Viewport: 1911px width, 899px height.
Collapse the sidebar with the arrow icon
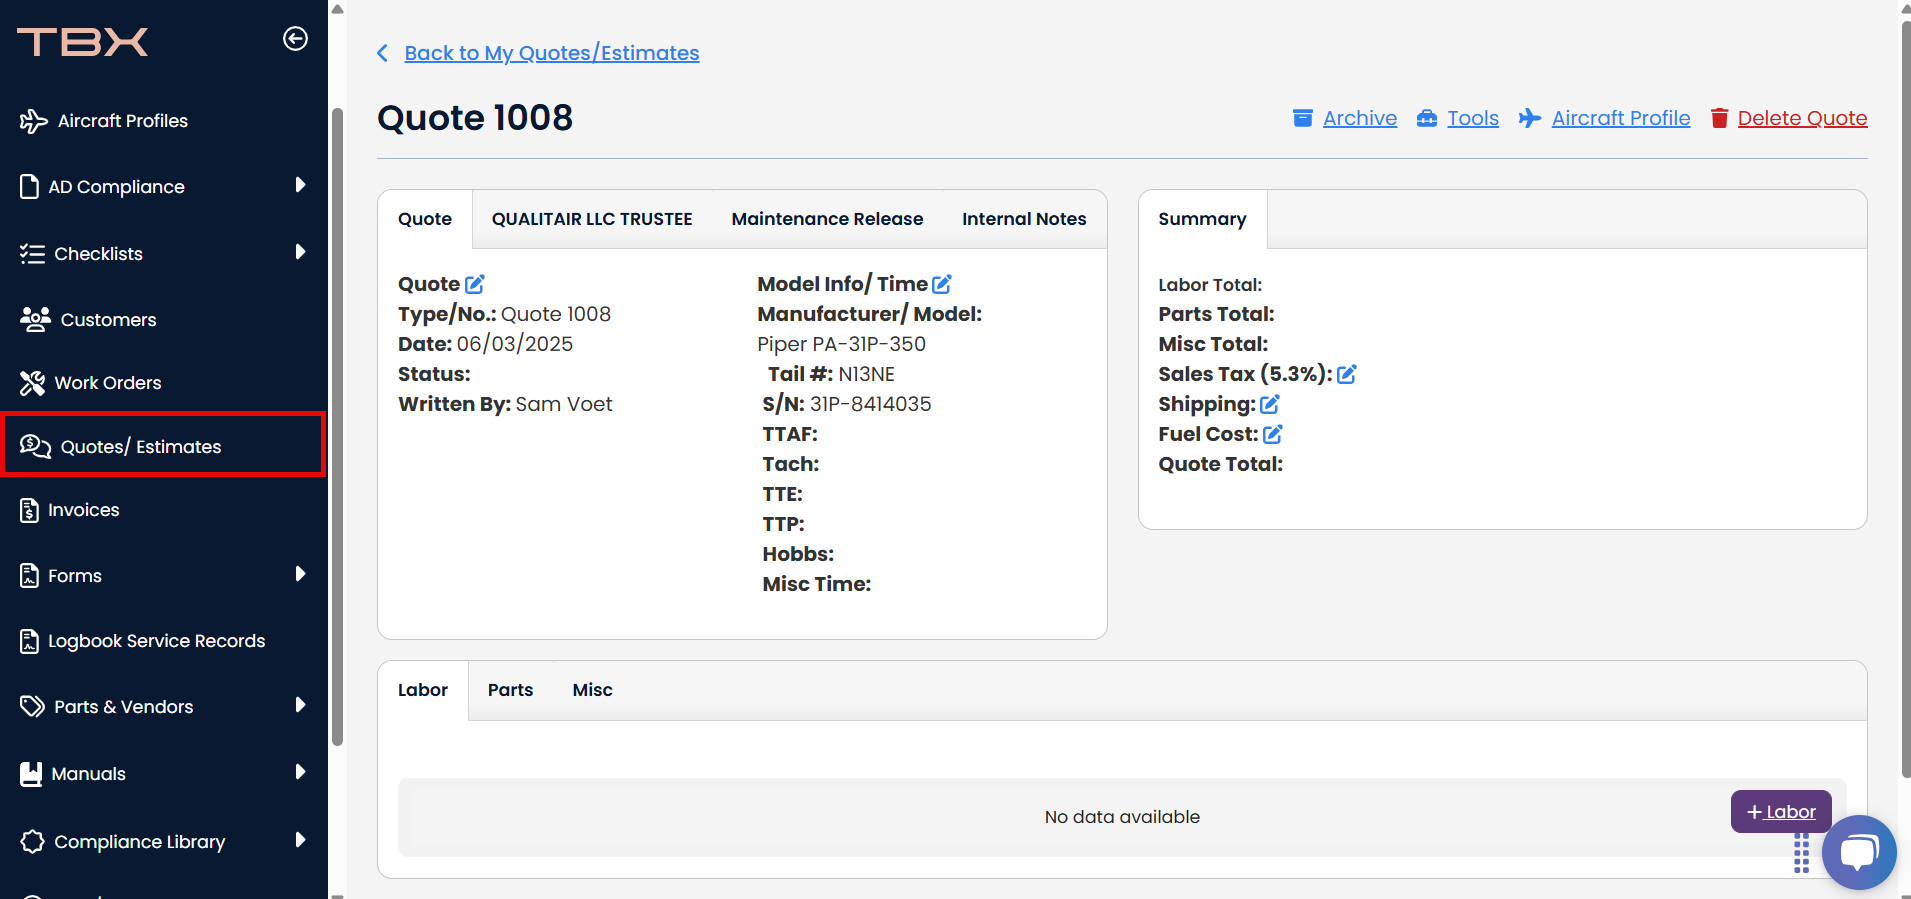[295, 39]
